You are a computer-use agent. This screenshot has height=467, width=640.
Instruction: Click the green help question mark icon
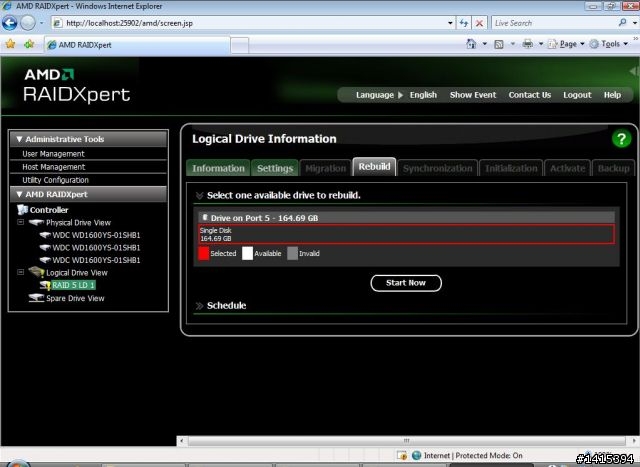[x=621, y=139]
